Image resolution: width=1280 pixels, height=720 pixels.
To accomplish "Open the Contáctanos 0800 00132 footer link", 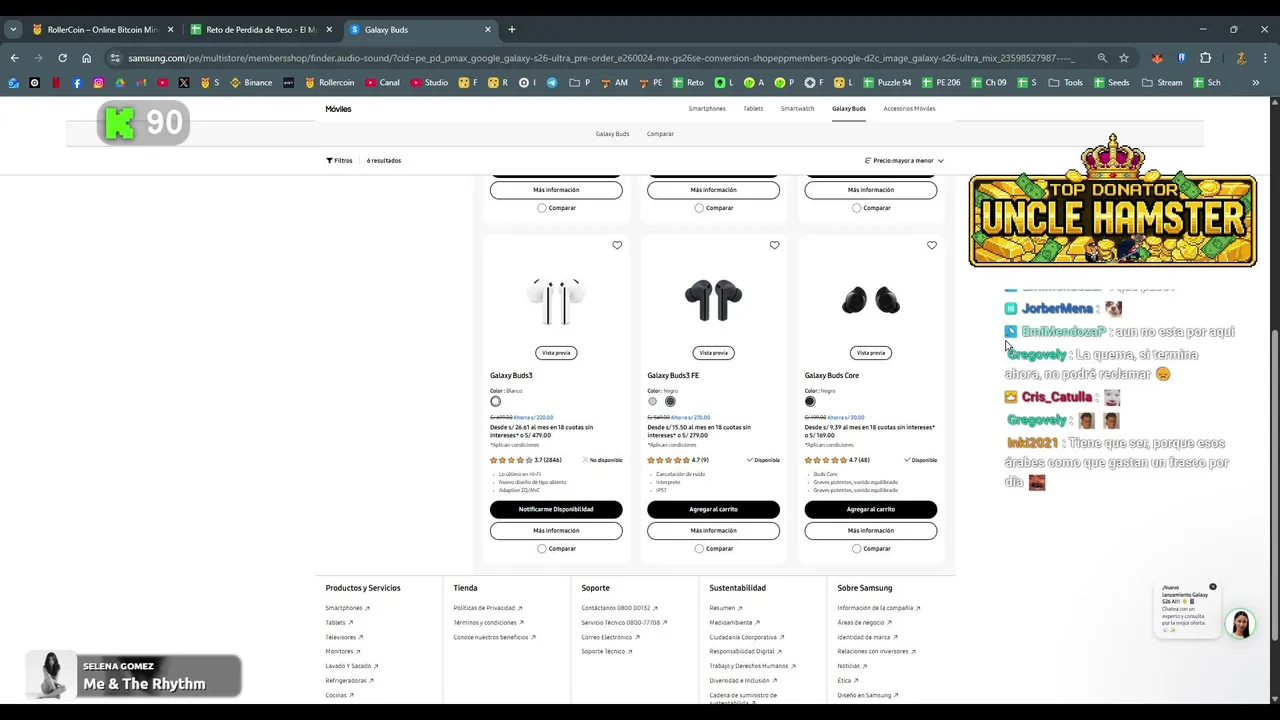I will (619, 608).
